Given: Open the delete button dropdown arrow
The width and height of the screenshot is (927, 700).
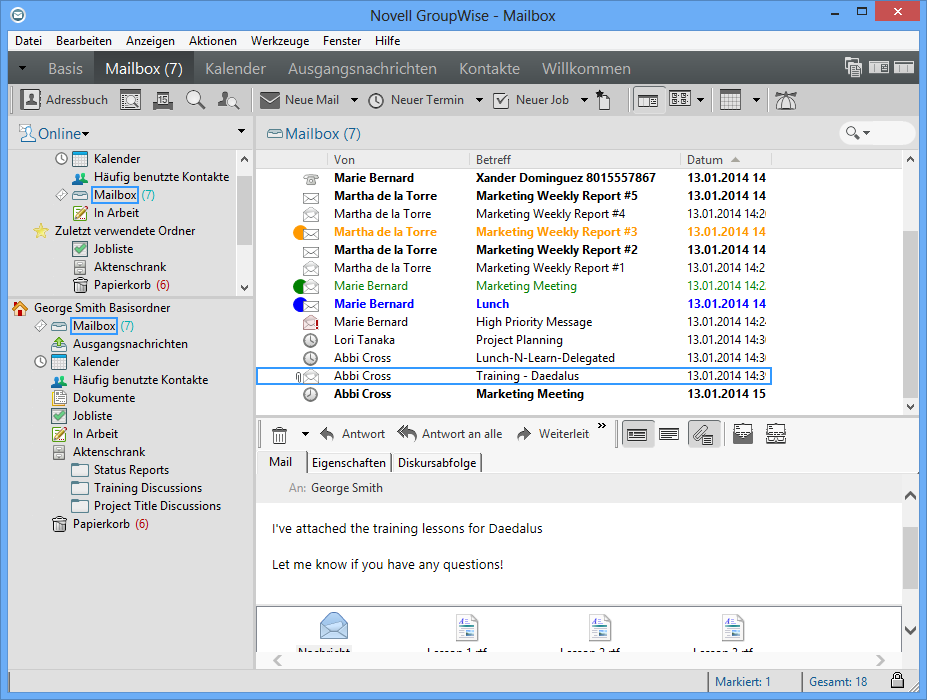Looking at the screenshot, I should [305, 434].
